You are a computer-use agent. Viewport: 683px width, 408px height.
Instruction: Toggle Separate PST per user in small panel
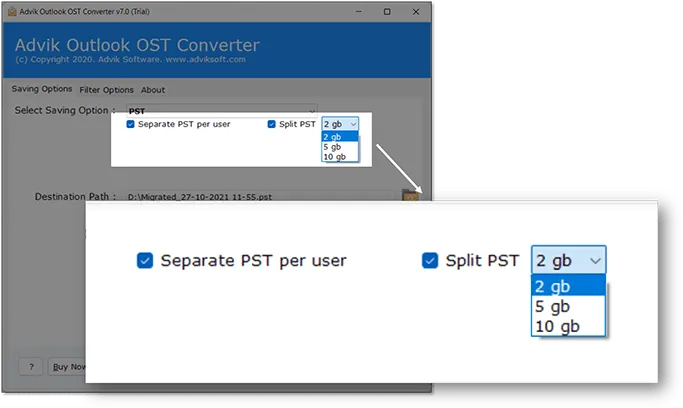coord(130,124)
